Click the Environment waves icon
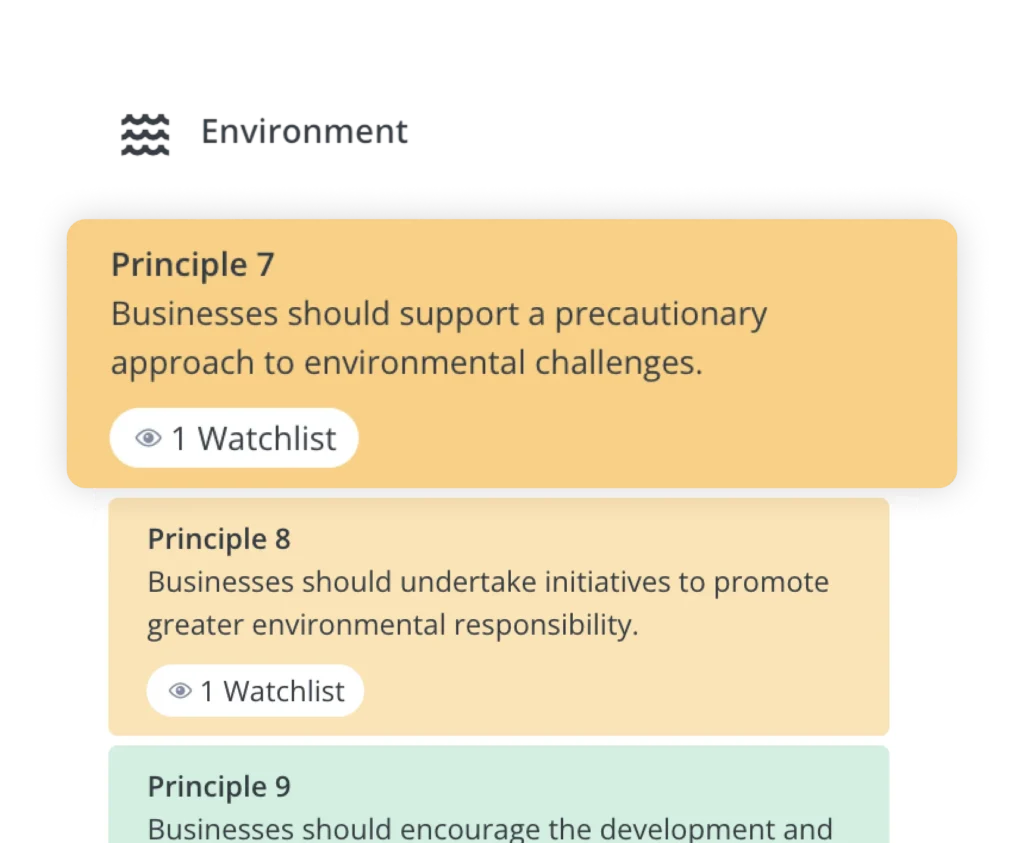 coord(145,135)
